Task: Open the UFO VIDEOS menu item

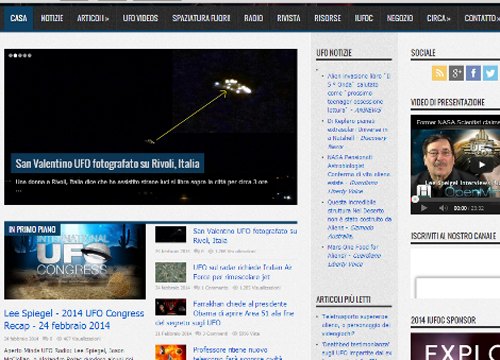Action: 140,18
